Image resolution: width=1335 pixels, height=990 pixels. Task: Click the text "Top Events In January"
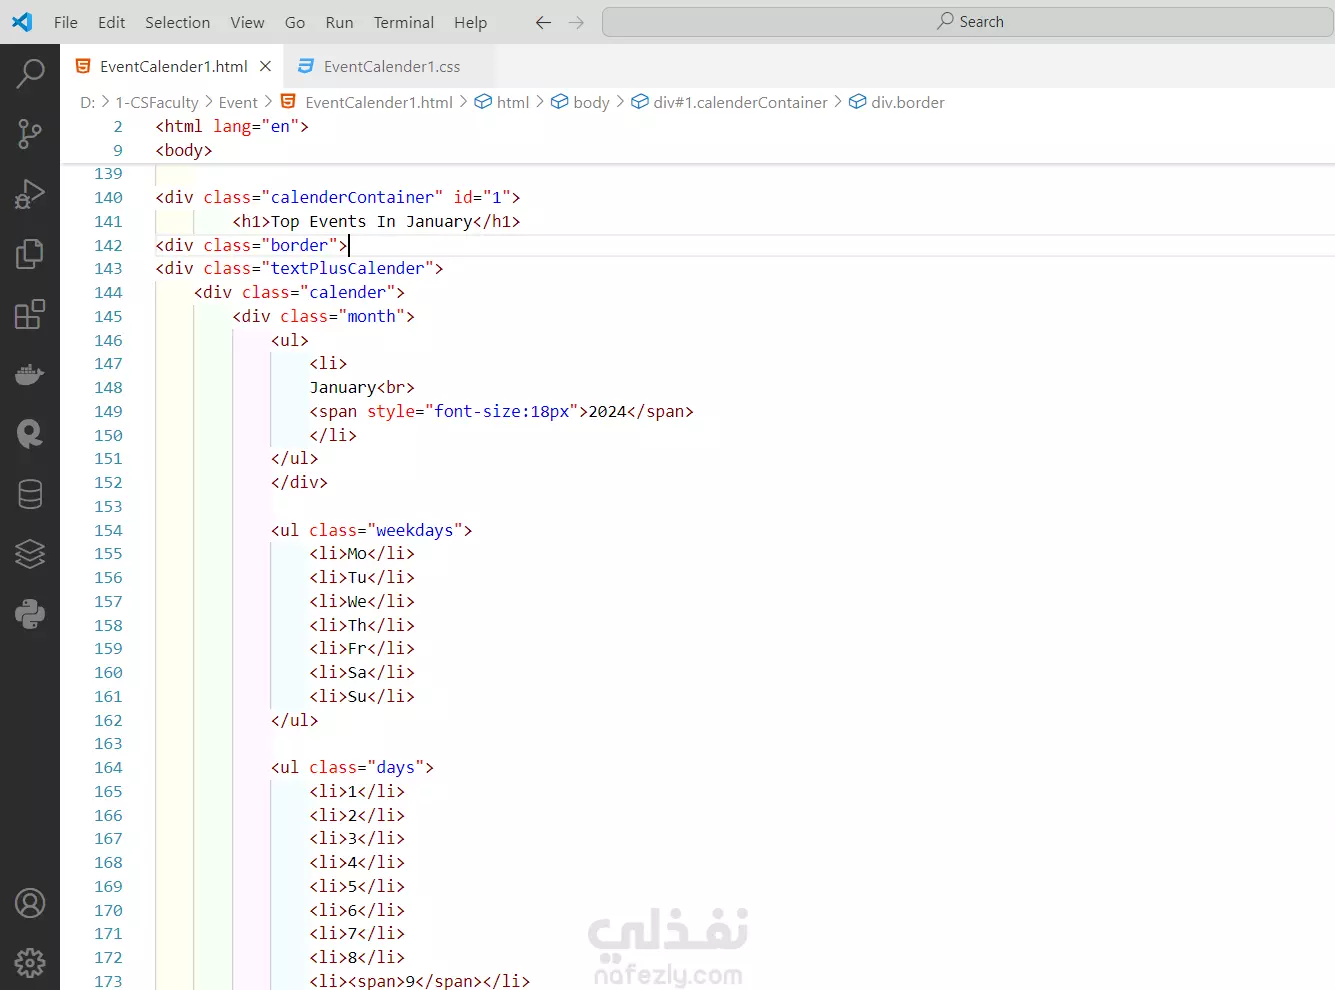pos(371,221)
